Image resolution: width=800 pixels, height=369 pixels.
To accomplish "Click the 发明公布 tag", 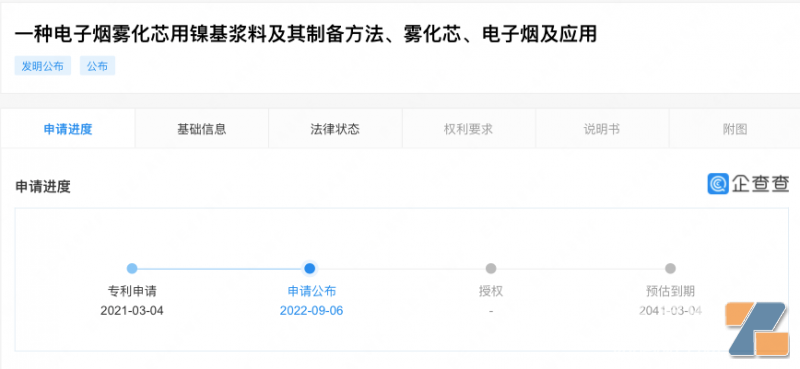I will [x=42, y=66].
